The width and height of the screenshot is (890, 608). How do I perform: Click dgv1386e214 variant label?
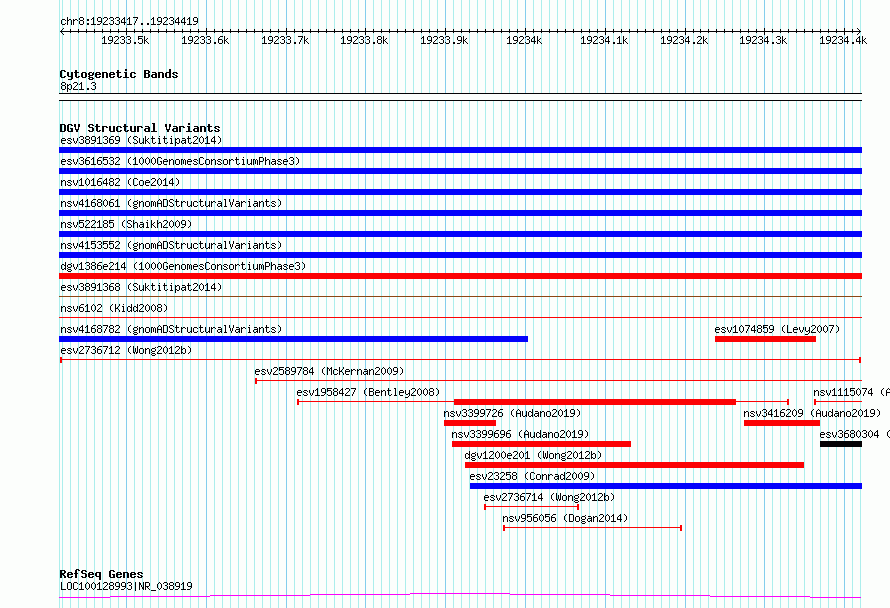click(x=183, y=266)
